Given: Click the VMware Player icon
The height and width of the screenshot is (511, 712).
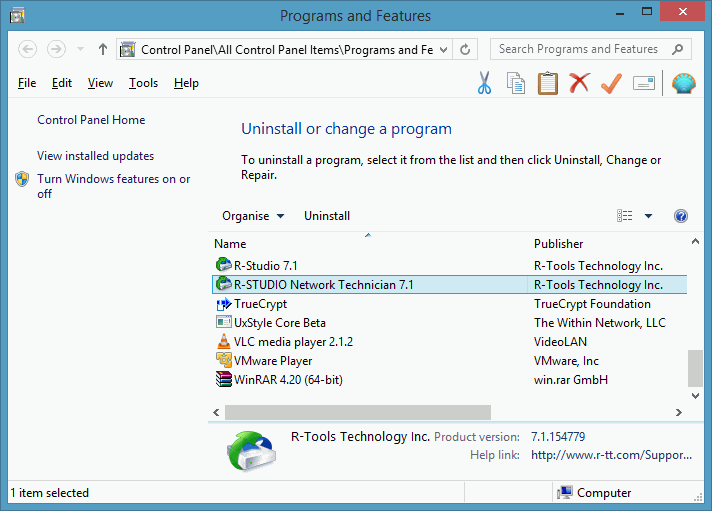Looking at the screenshot, I should [223, 360].
